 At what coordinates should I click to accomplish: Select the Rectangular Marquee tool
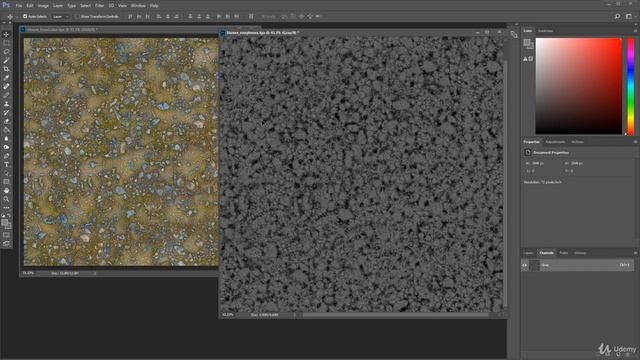click(6, 43)
